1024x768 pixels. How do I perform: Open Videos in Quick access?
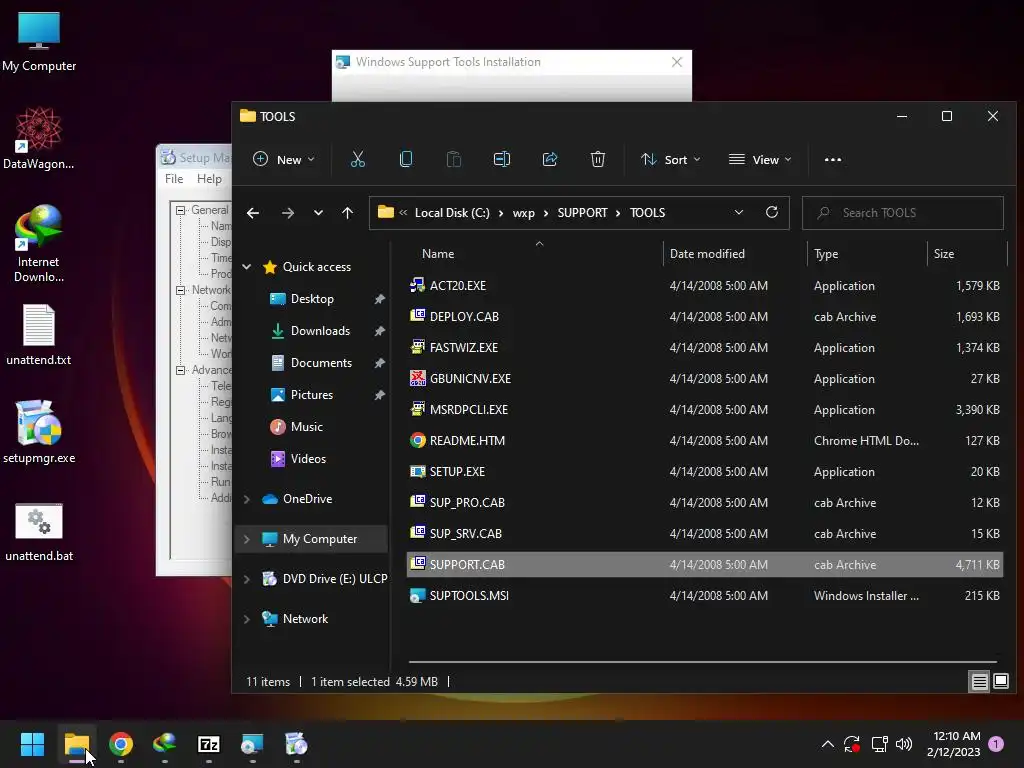pos(308,459)
